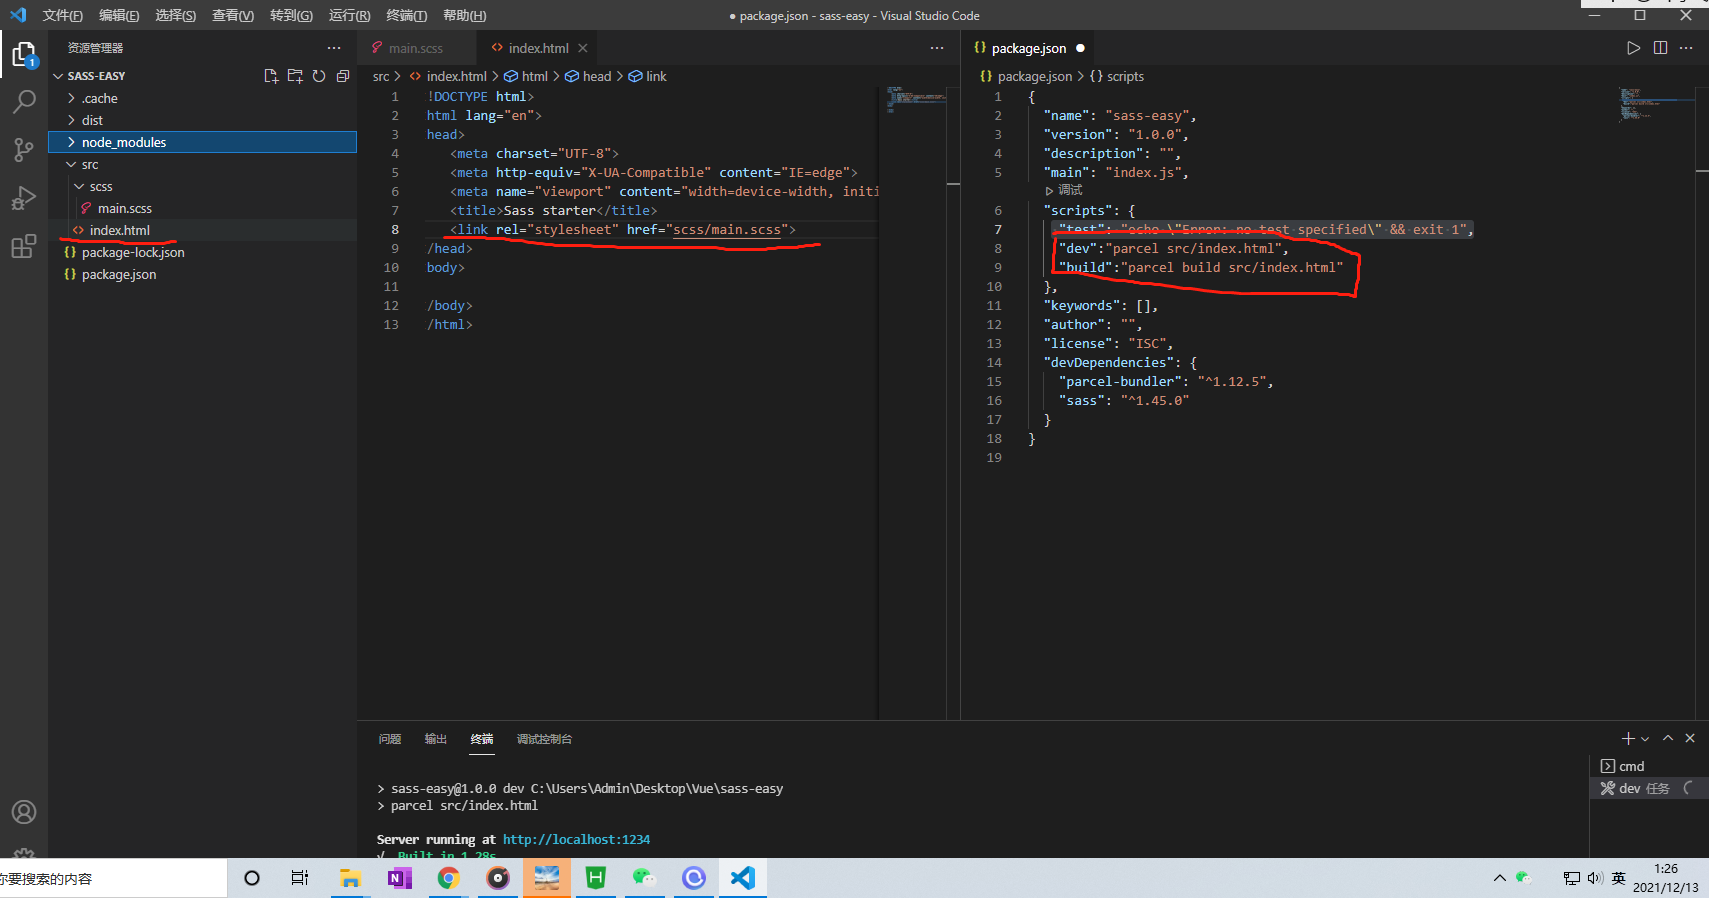Switch to the 调试控制台 panel tab
Image resolution: width=1709 pixels, height=898 pixels.
click(544, 739)
